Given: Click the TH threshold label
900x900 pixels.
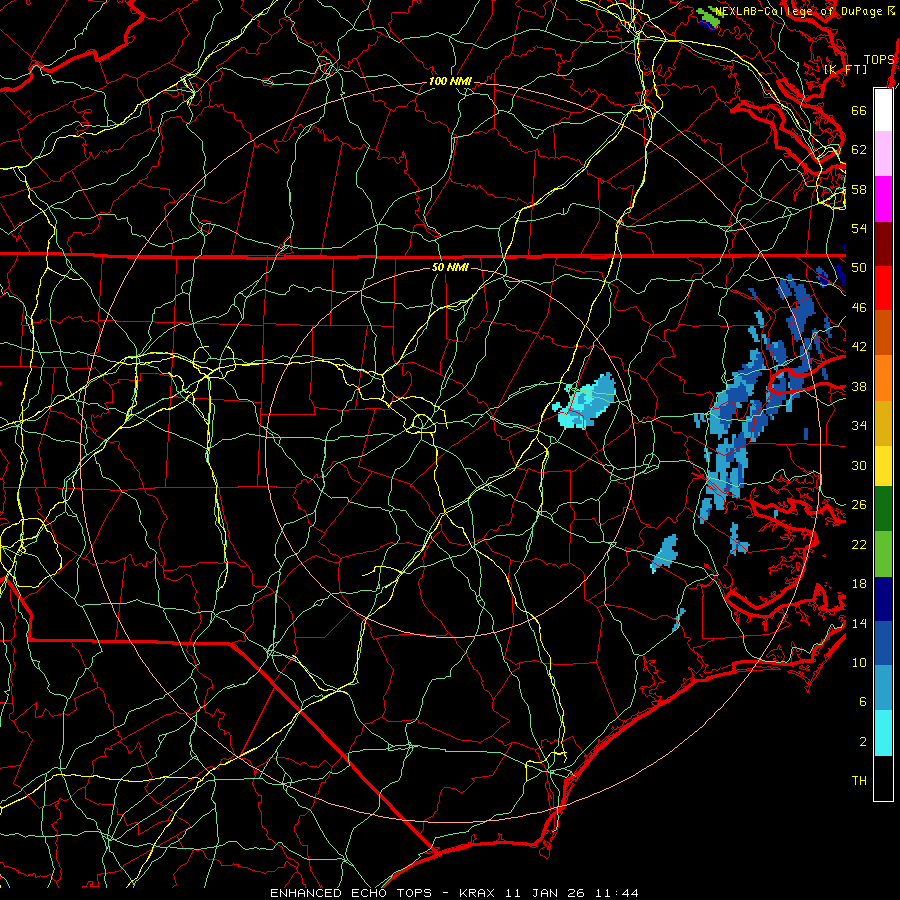Looking at the screenshot, I should point(859,781).
